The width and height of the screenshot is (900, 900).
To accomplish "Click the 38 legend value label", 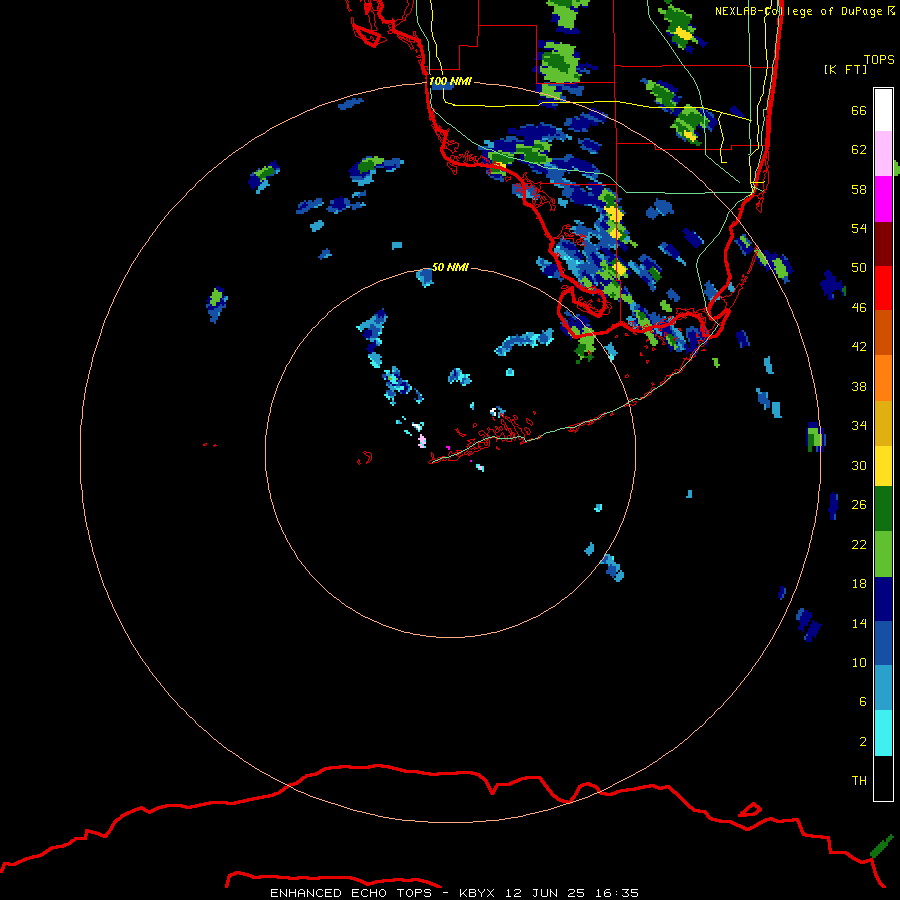I will click(x=859, y=387).
